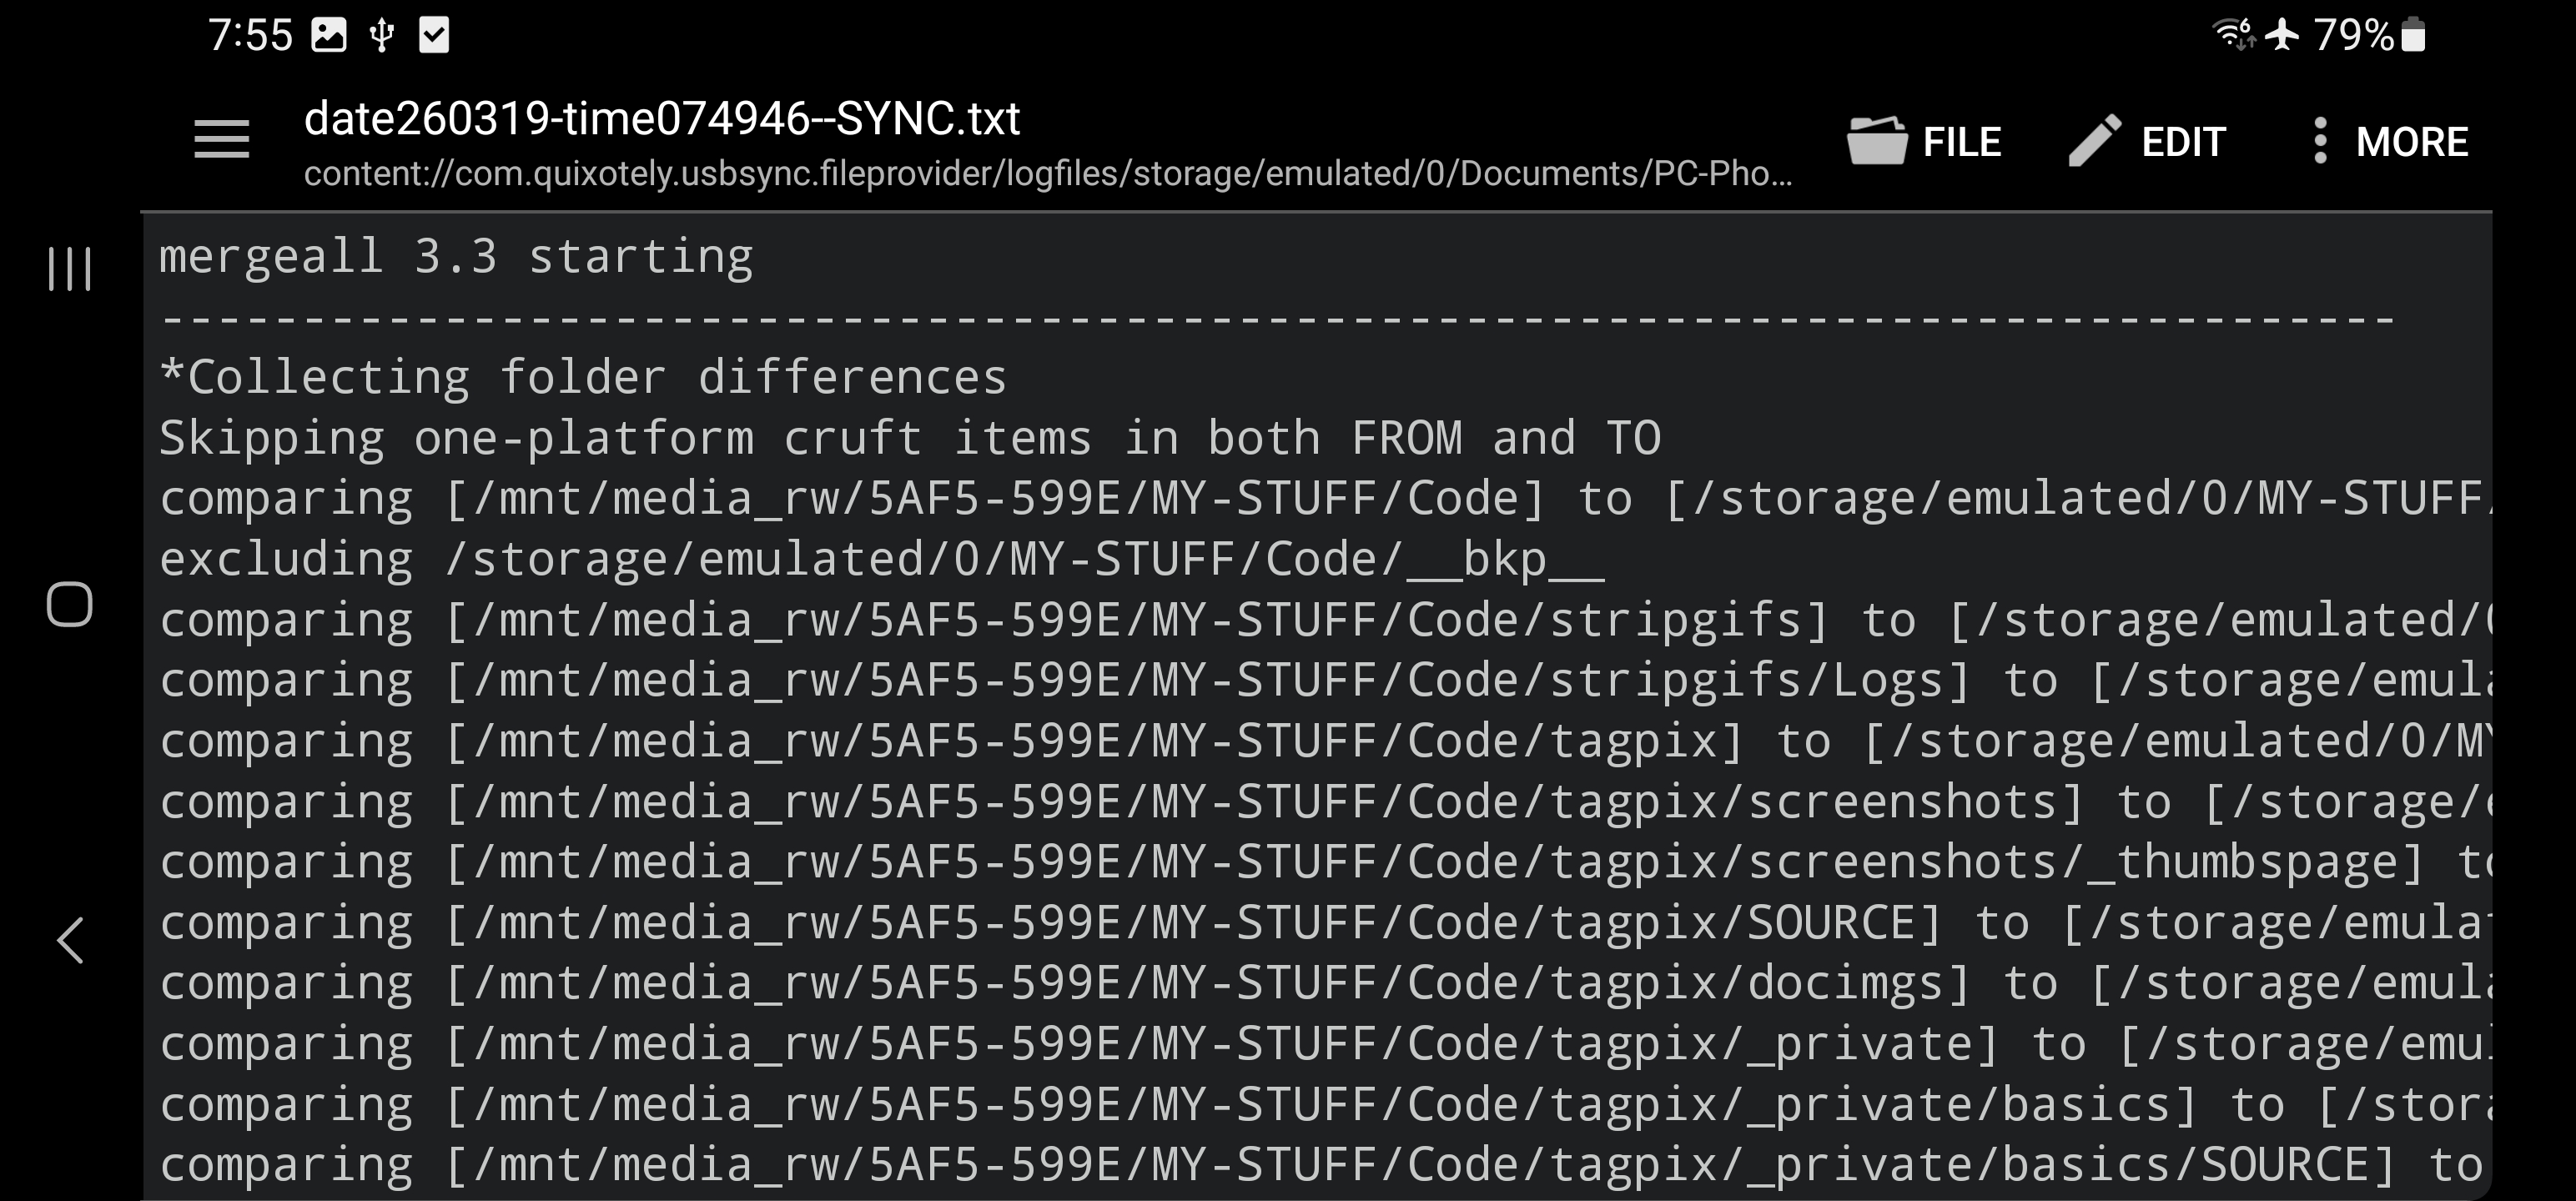This screenshot has width=2576, height=1201.
Task: Click the "Skipping one-platform cruft items" line
Action: pos(910,439)
